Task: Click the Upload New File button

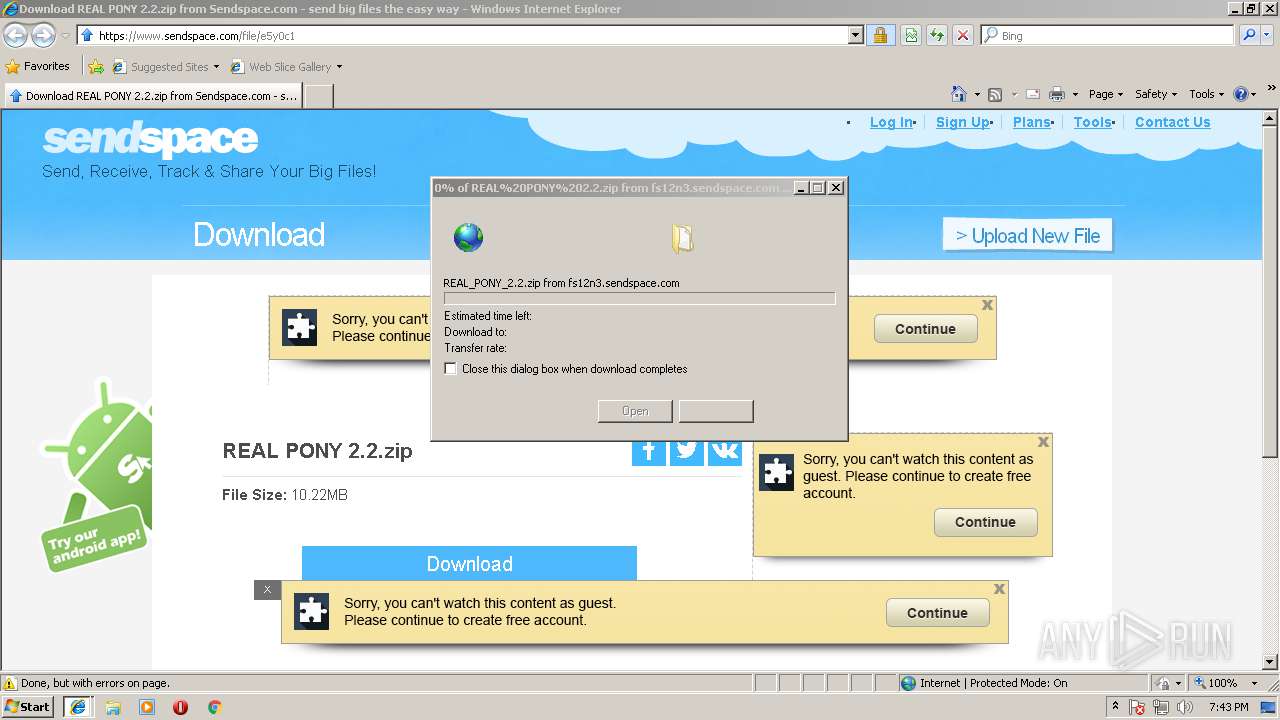Action: pos(1027,236)
